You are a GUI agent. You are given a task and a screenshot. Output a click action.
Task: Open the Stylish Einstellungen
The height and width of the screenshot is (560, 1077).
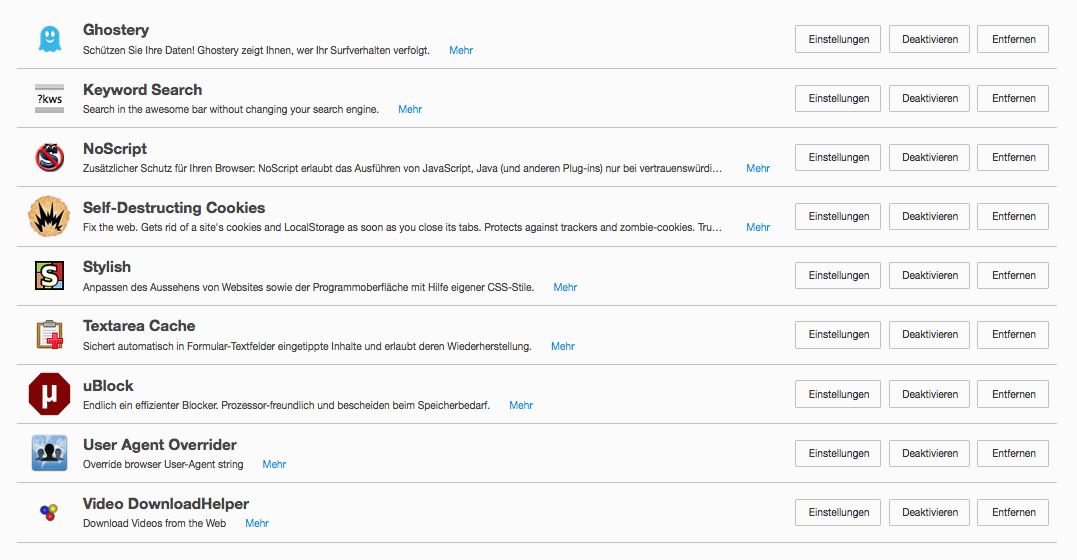click(x=838, y=276)
